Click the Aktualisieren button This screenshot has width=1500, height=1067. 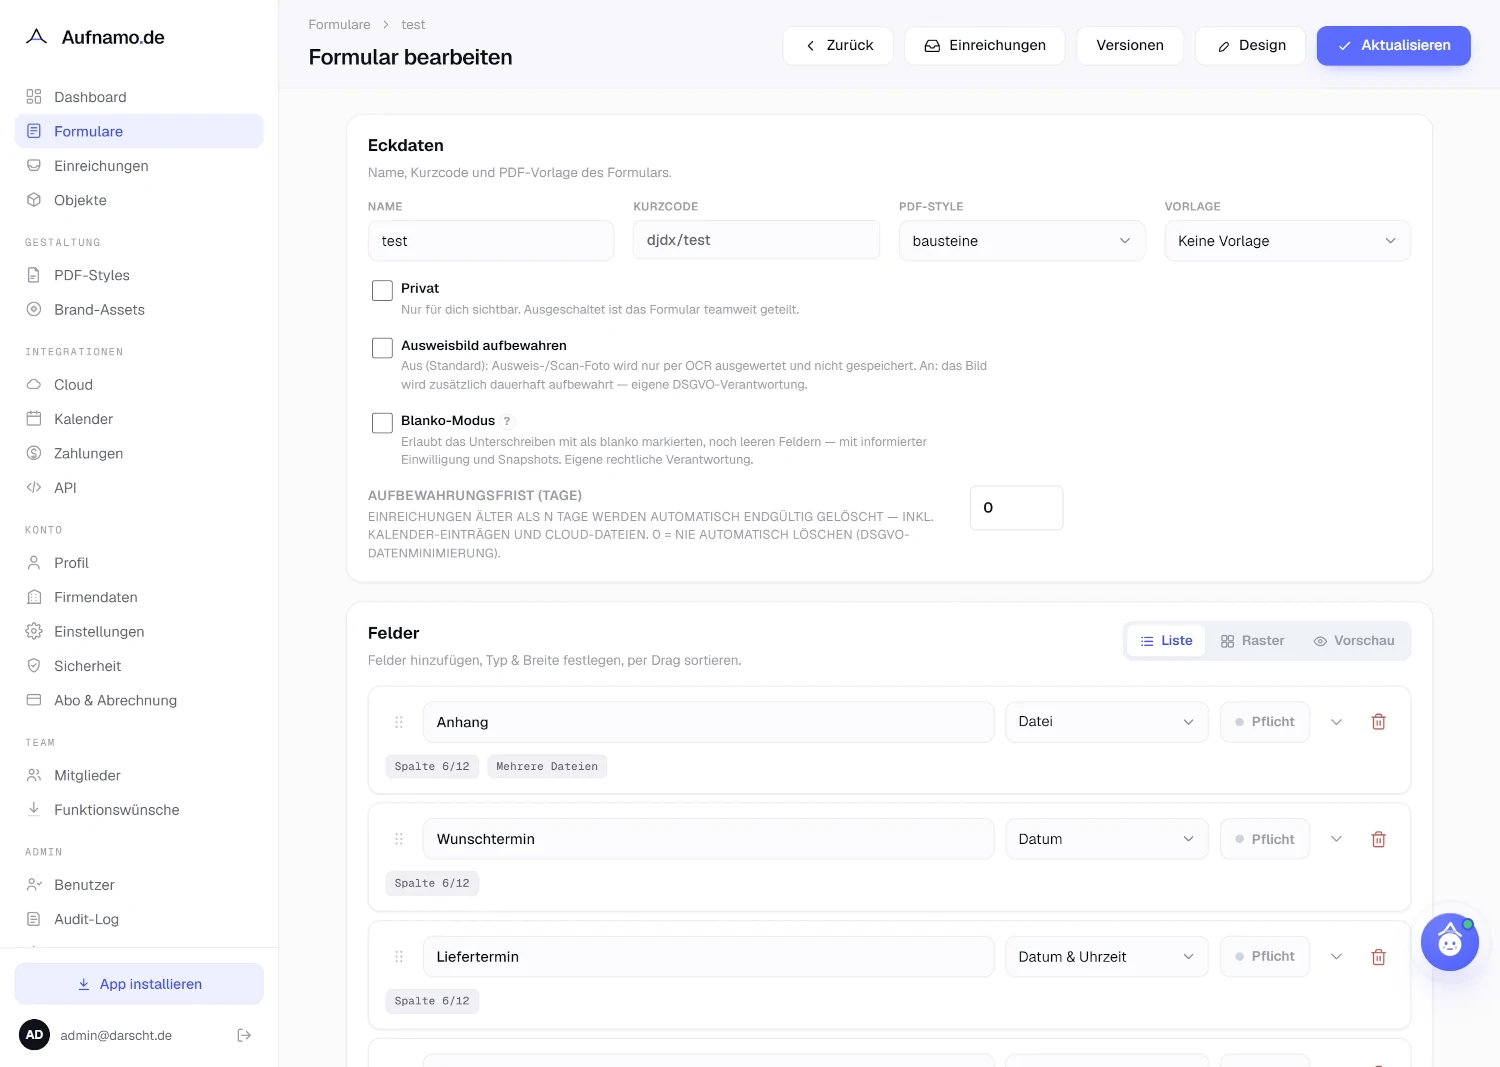1393,46
